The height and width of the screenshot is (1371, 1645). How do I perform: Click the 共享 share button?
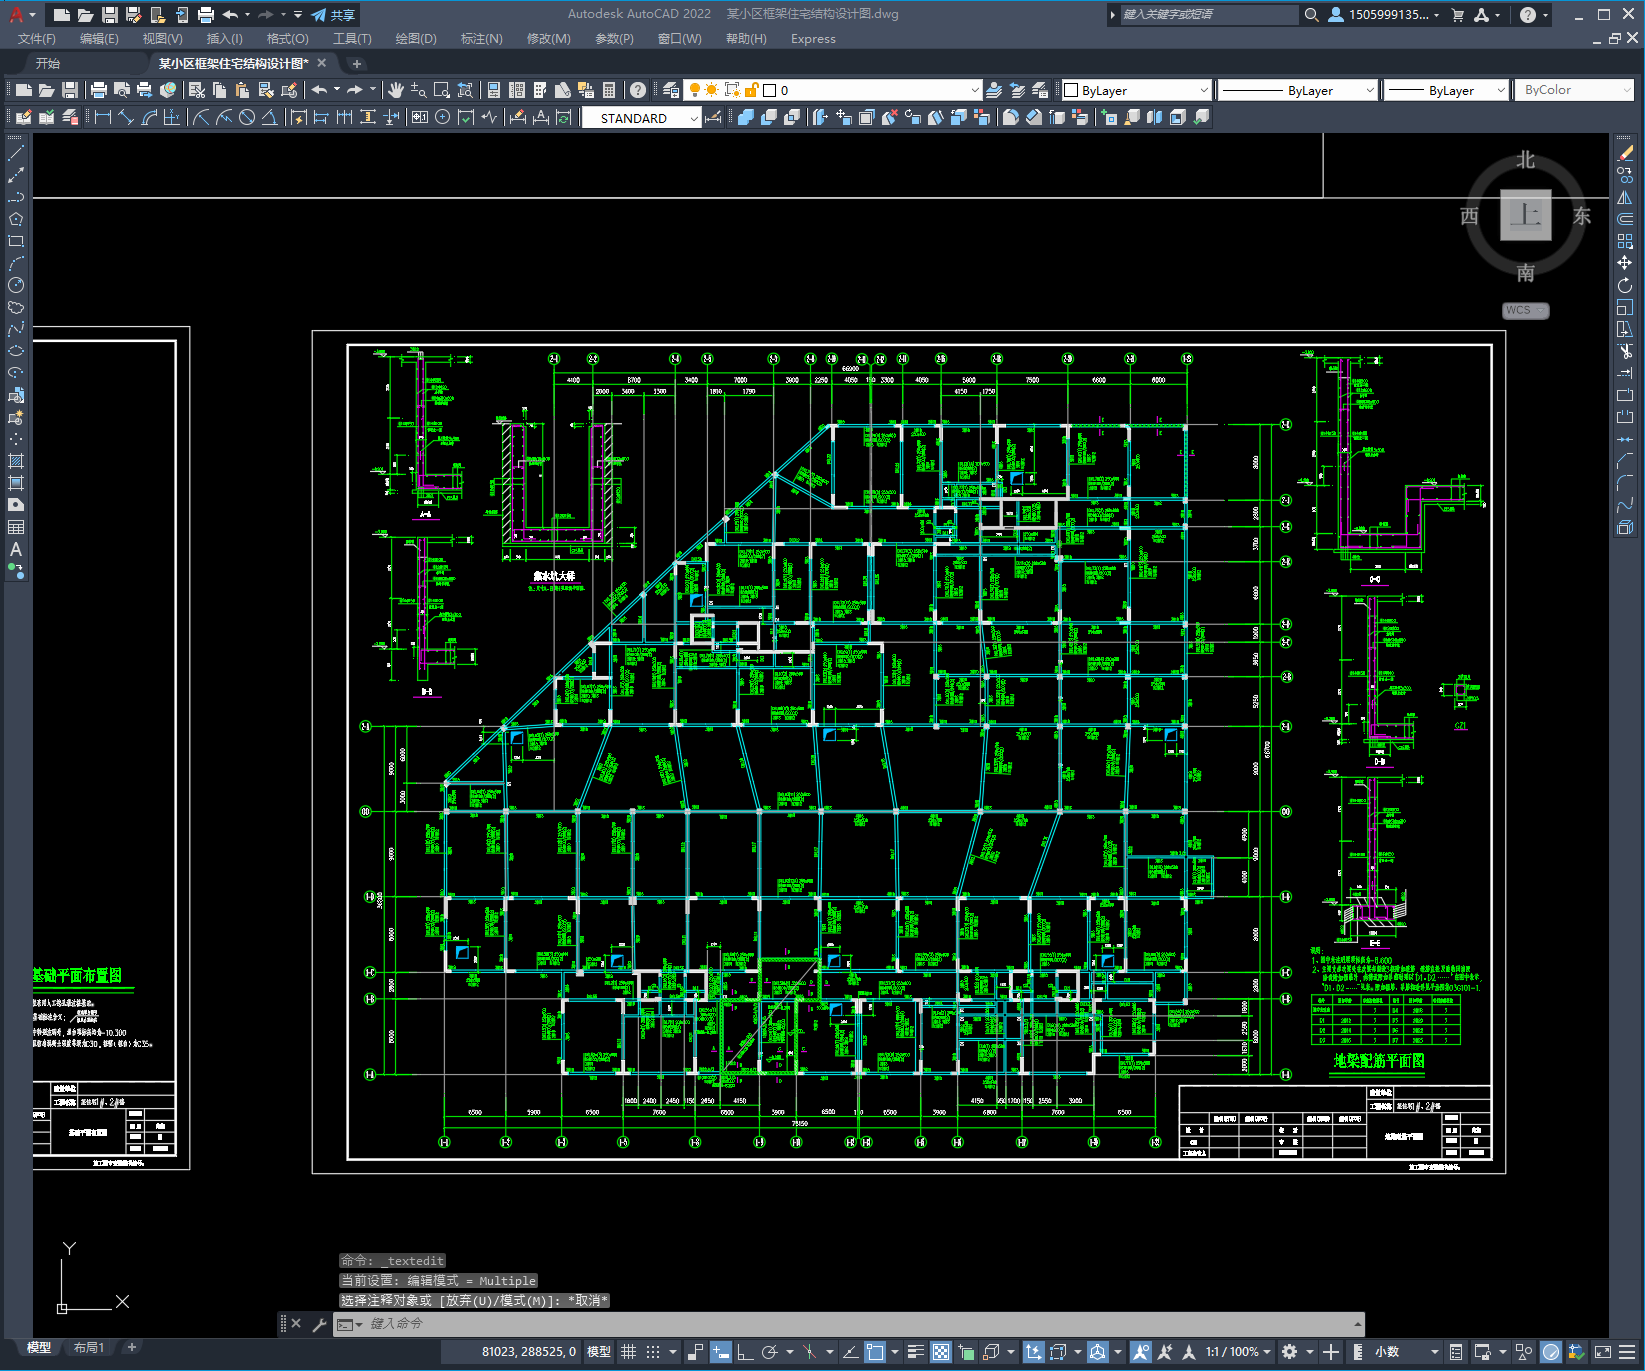tap(333, 15)
